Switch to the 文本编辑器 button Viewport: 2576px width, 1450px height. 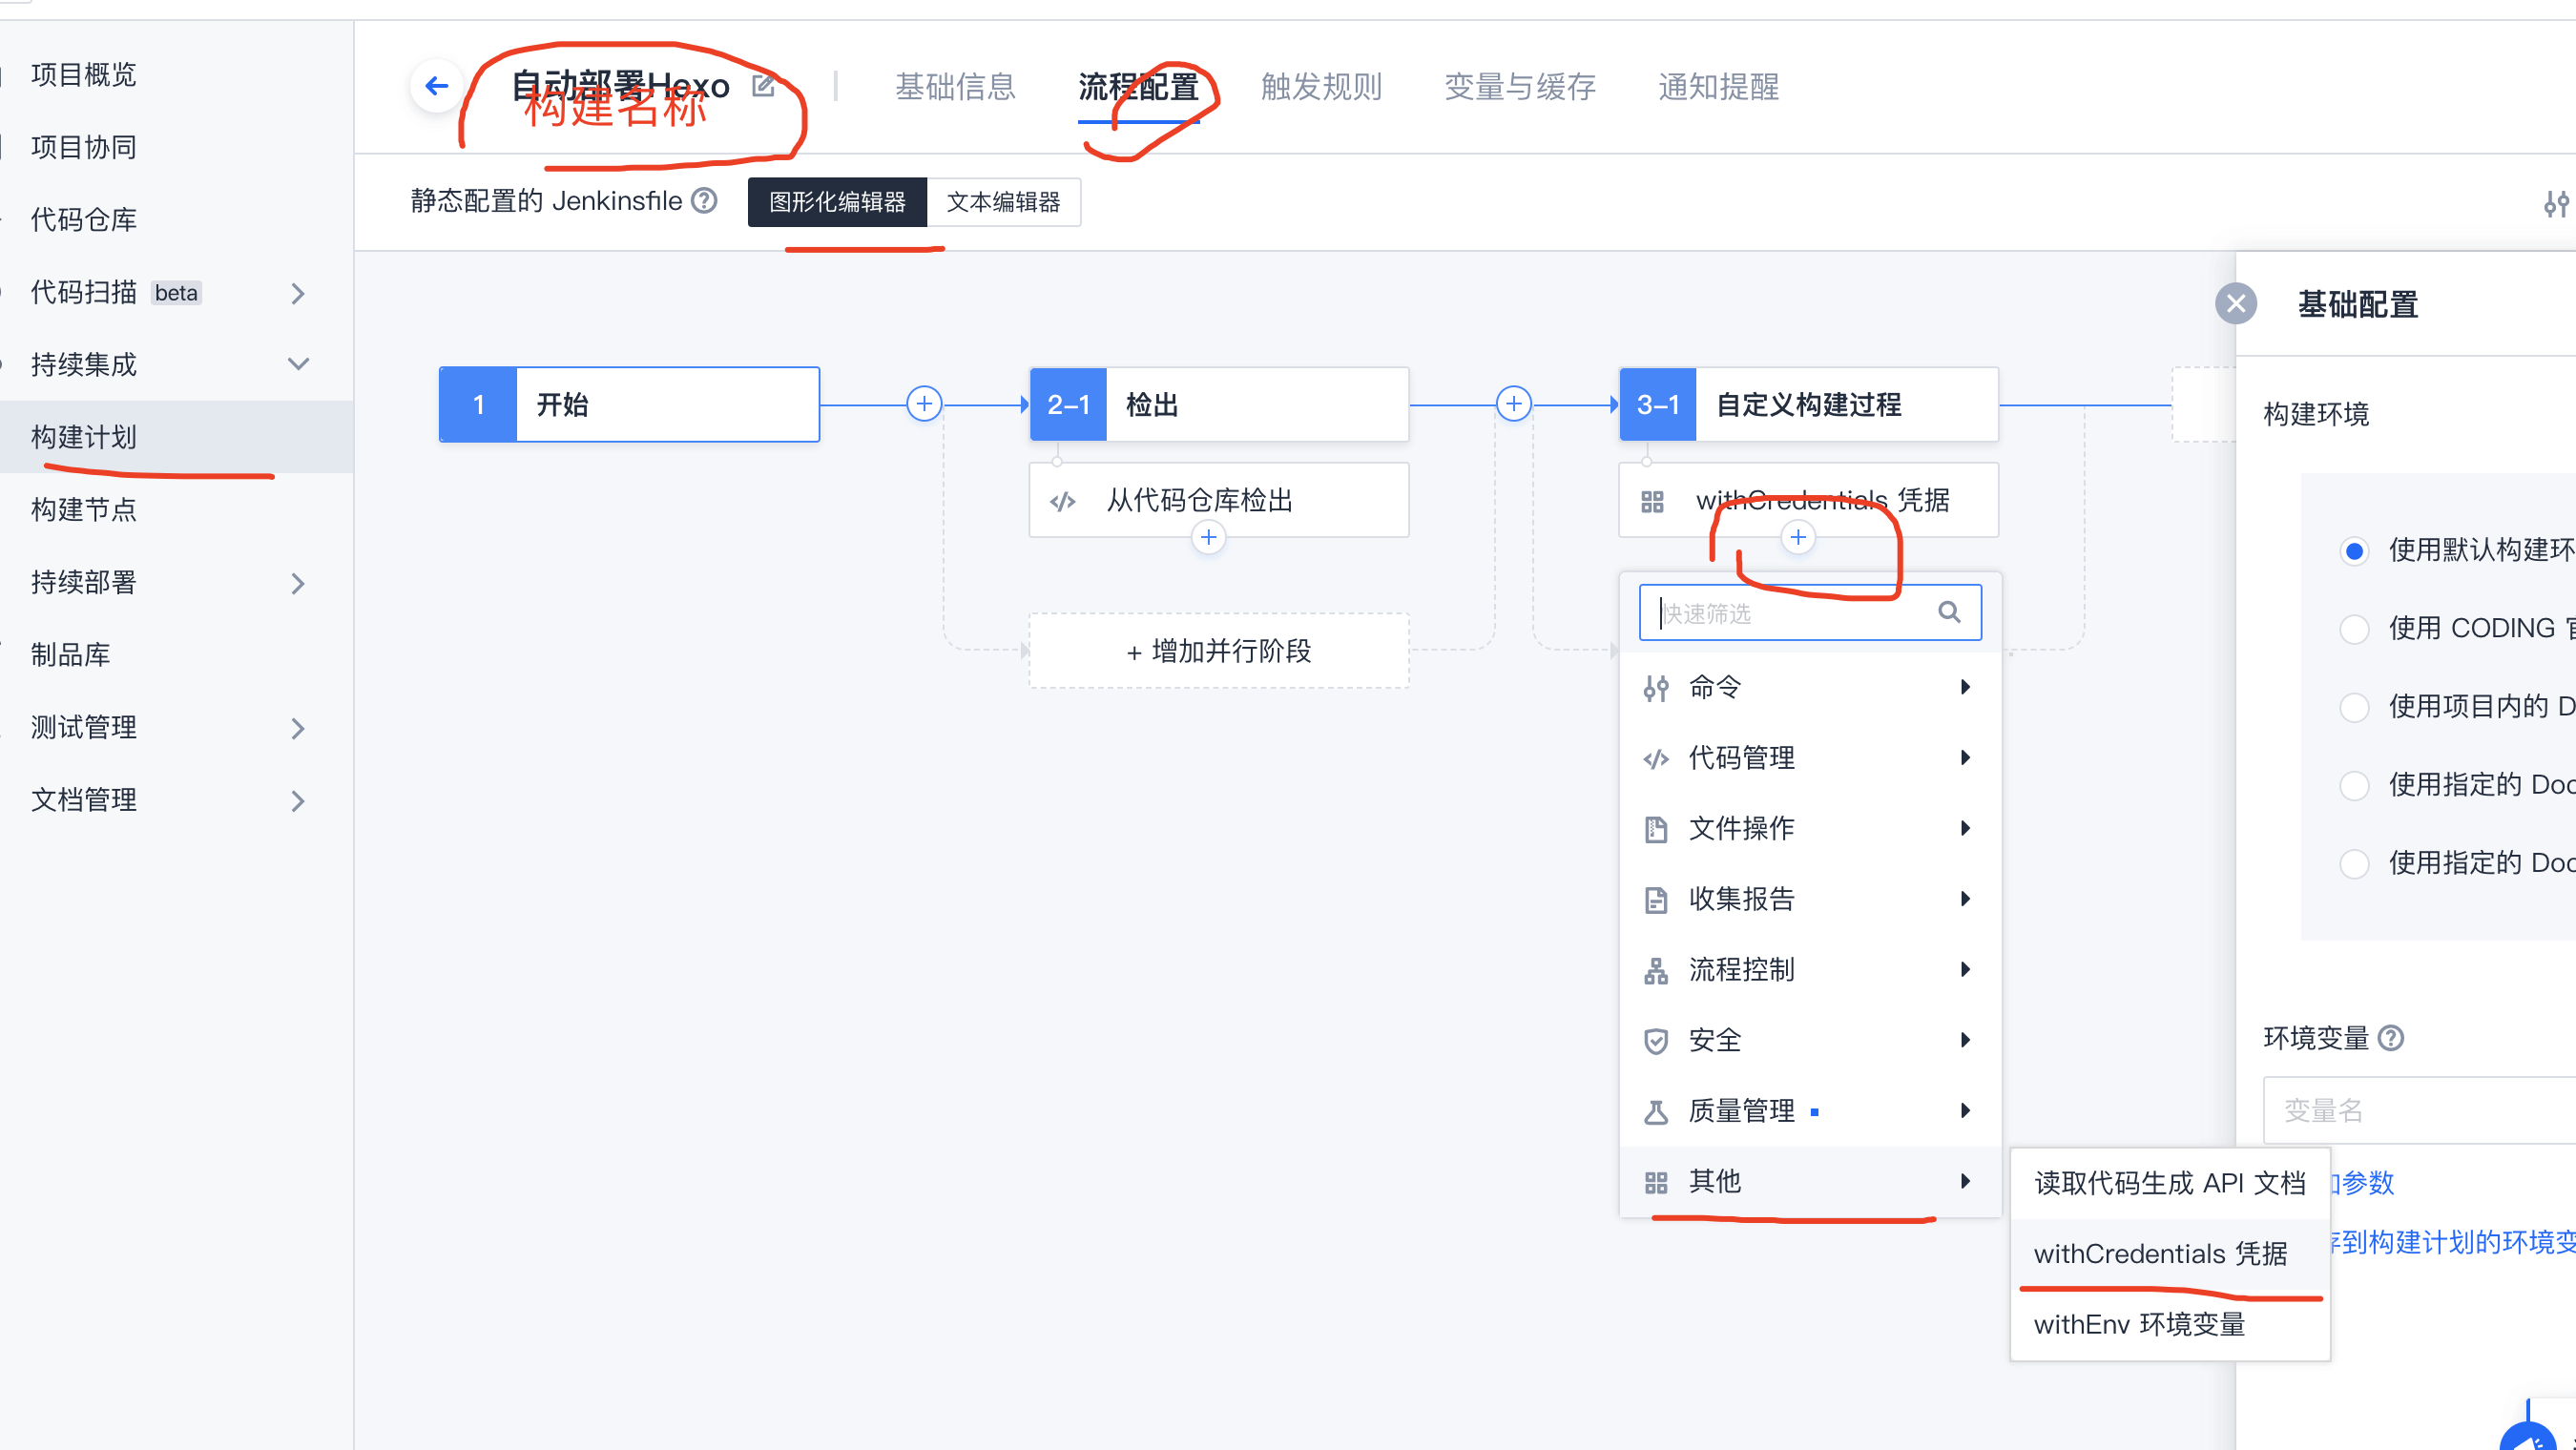(x=1003, y=202)
